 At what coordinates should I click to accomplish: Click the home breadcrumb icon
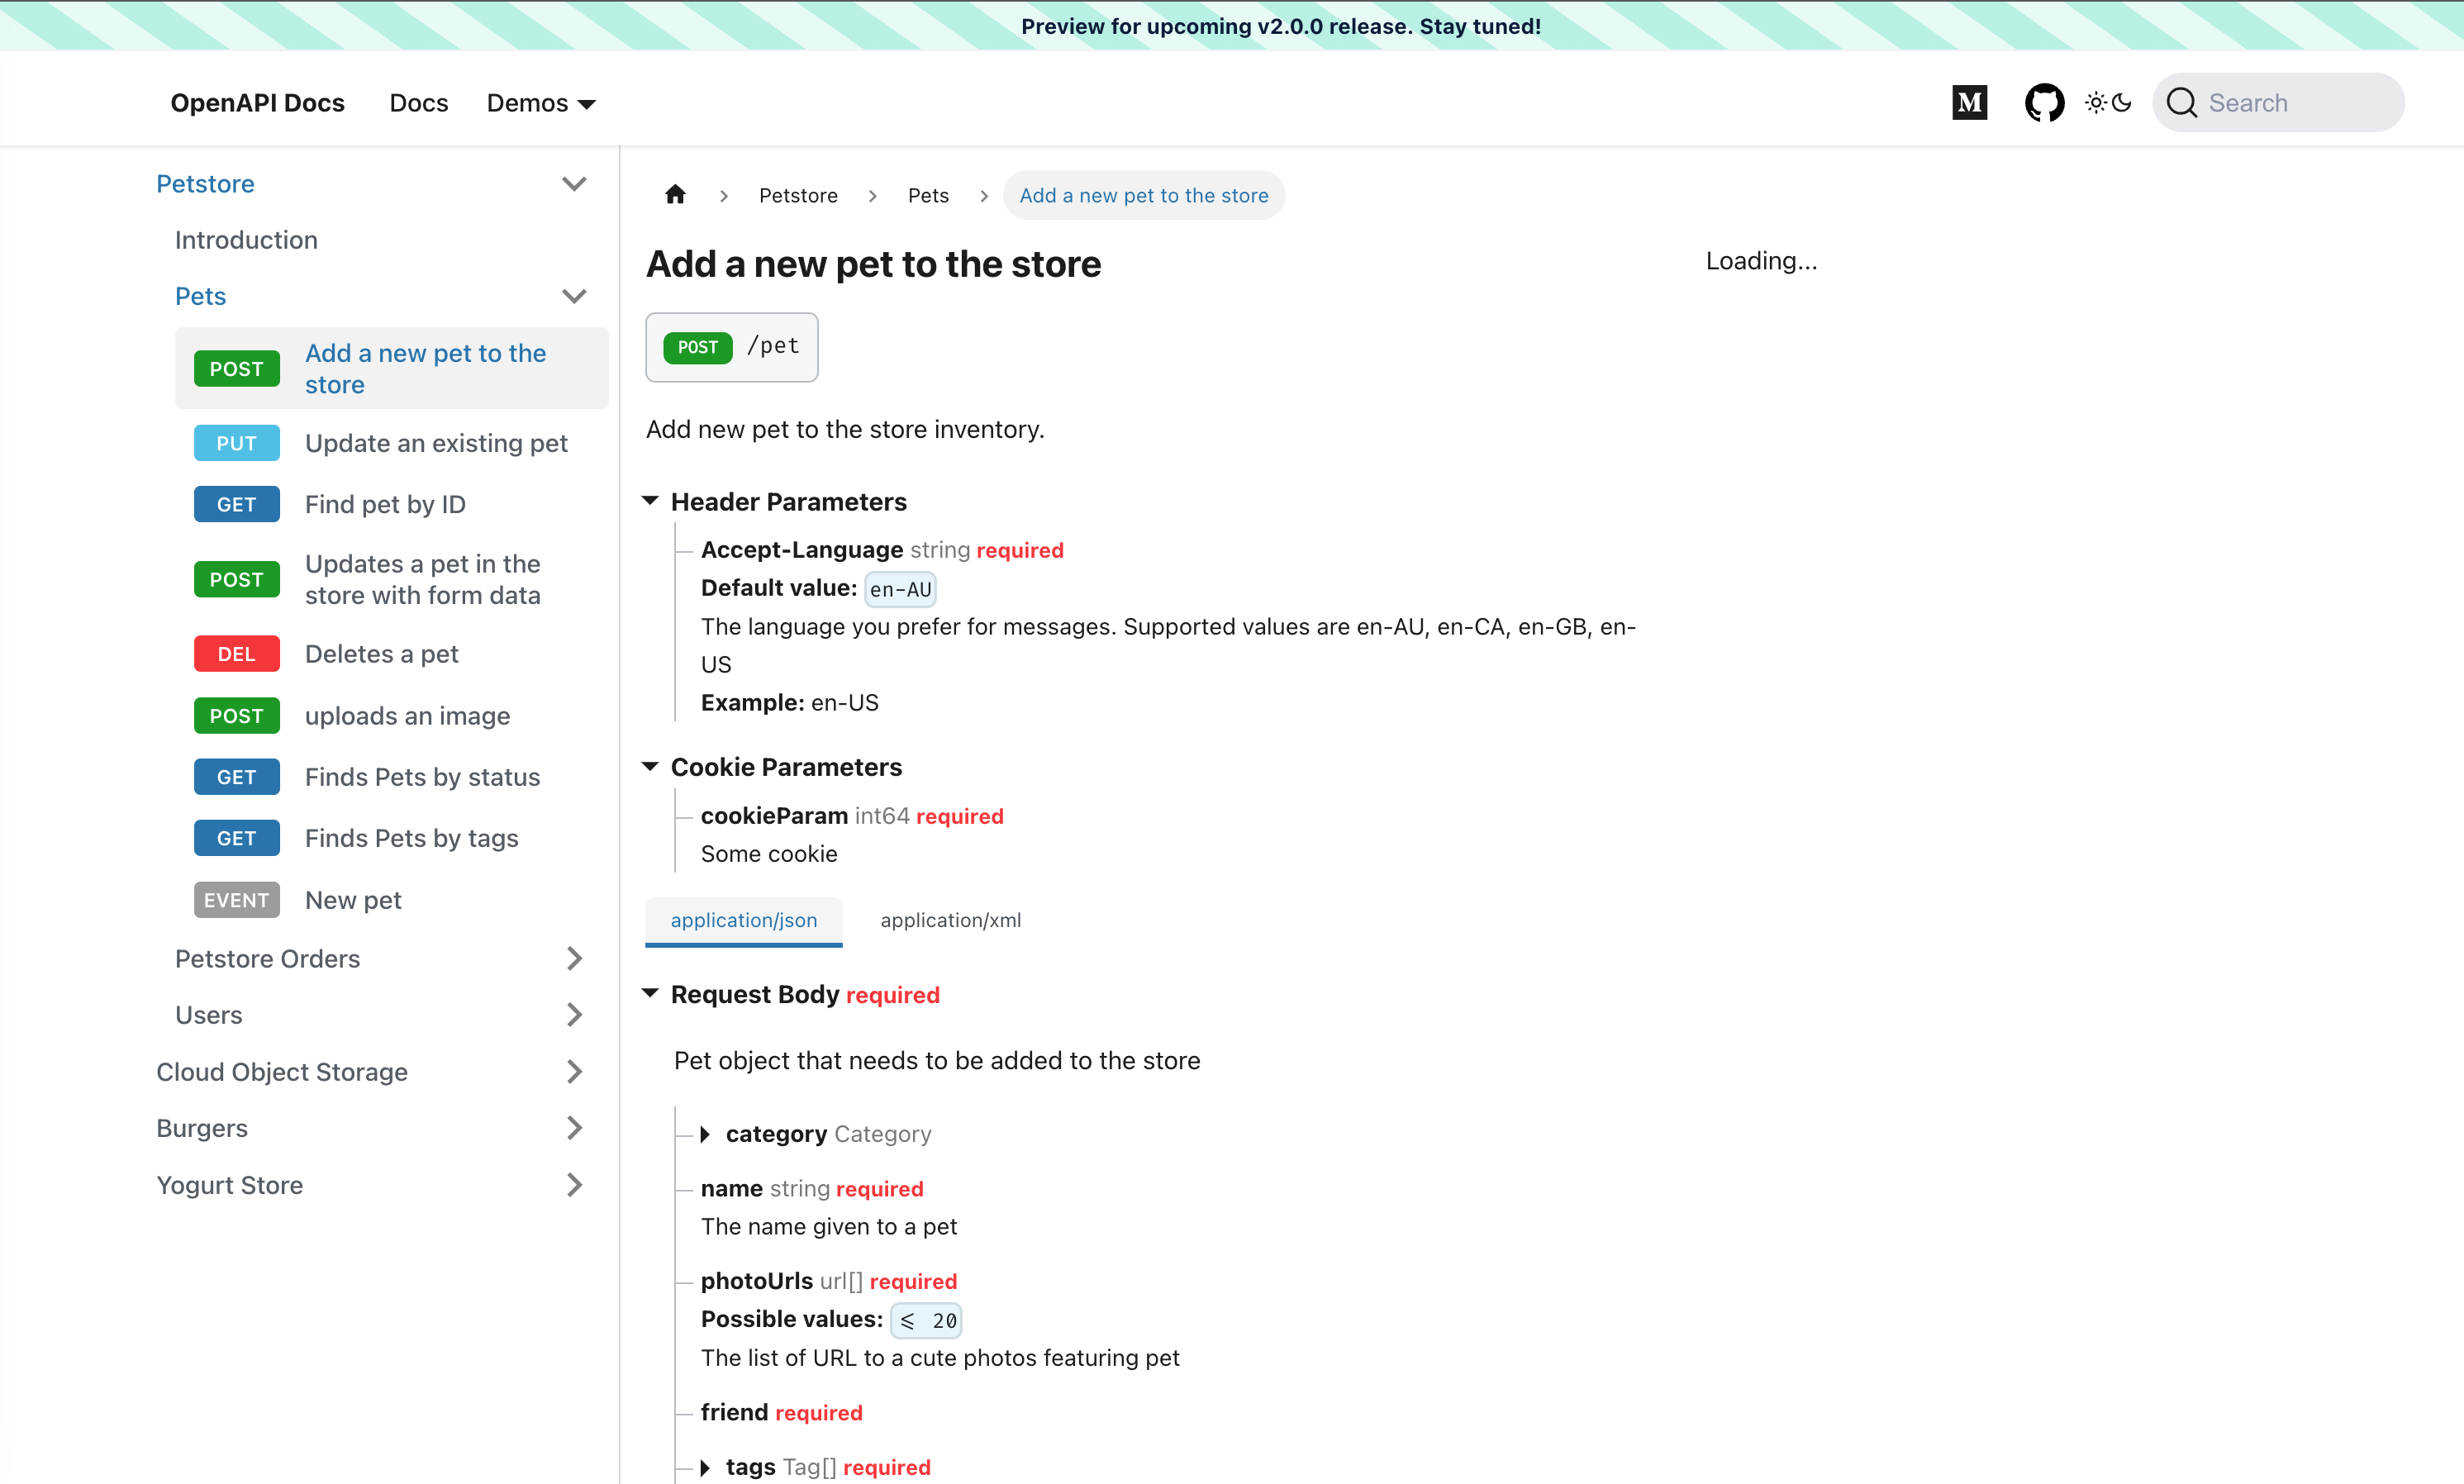point(675,195)
